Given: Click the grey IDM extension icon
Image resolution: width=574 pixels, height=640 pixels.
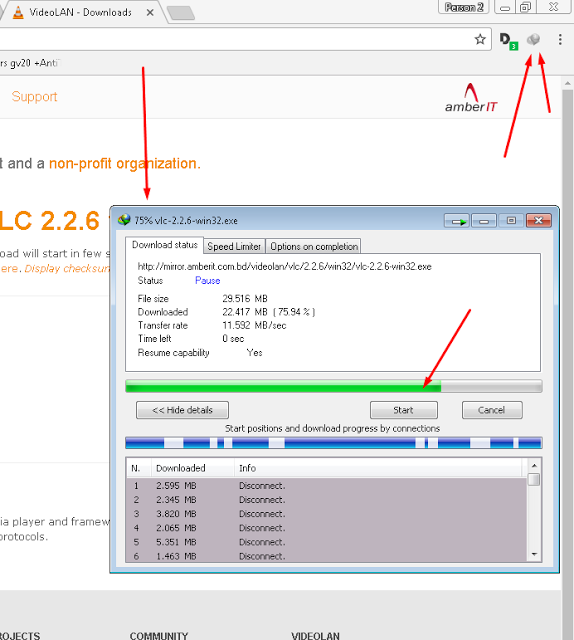Looking at the screenshot, I should coord(533,39).
